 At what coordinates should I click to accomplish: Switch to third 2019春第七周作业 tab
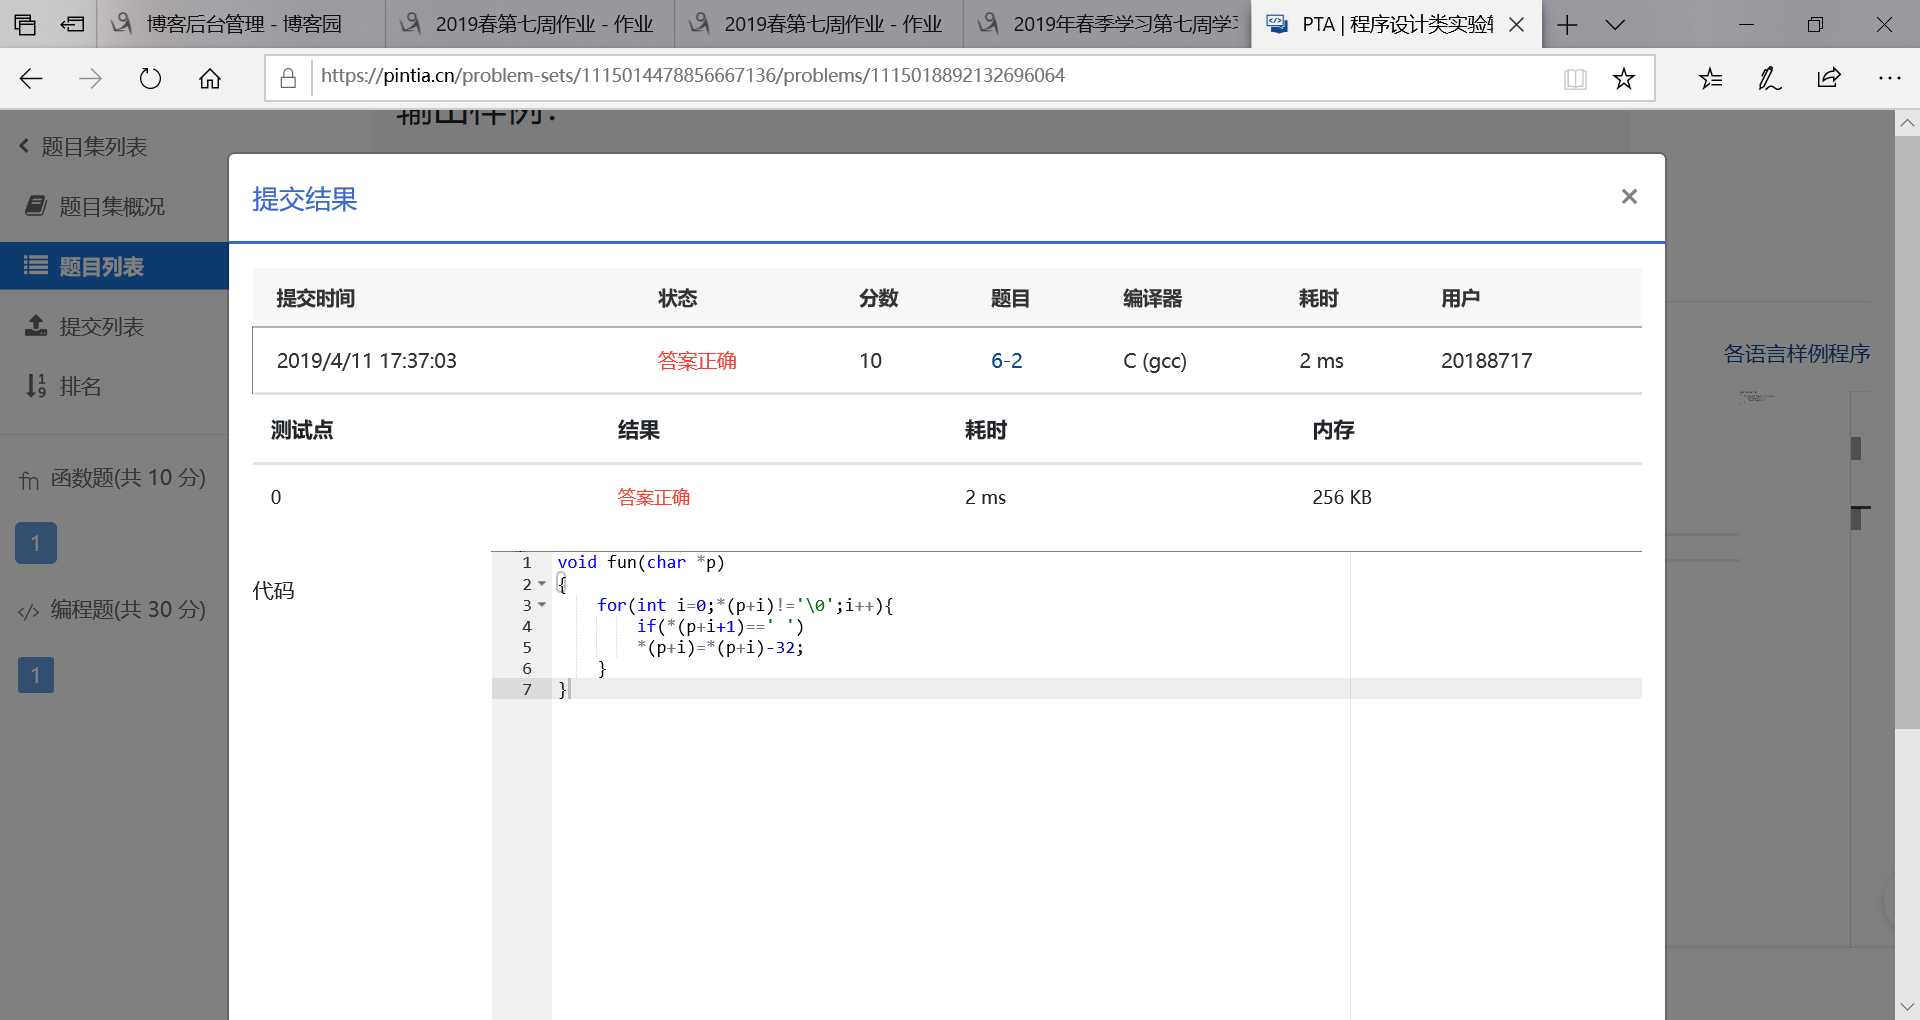(x=819, y=24)
